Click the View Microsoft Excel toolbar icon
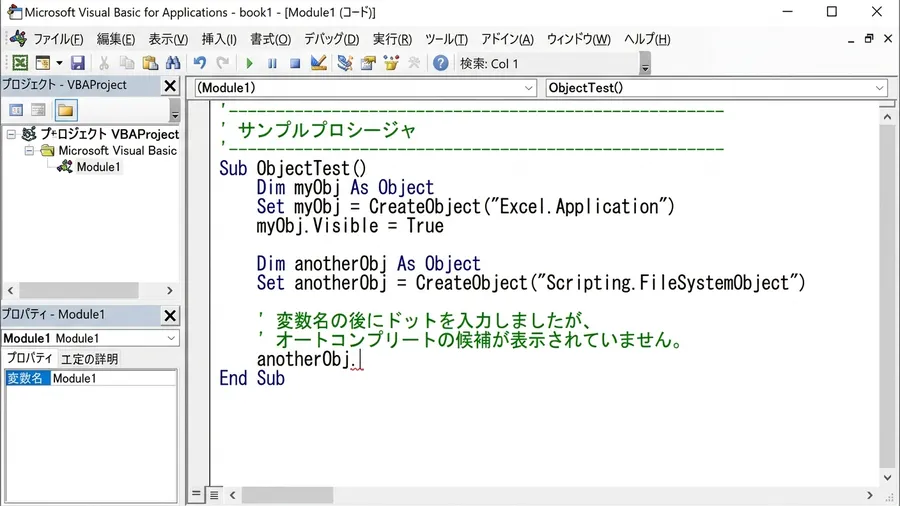This screenshot has width=900, height=506. [20, 63]
